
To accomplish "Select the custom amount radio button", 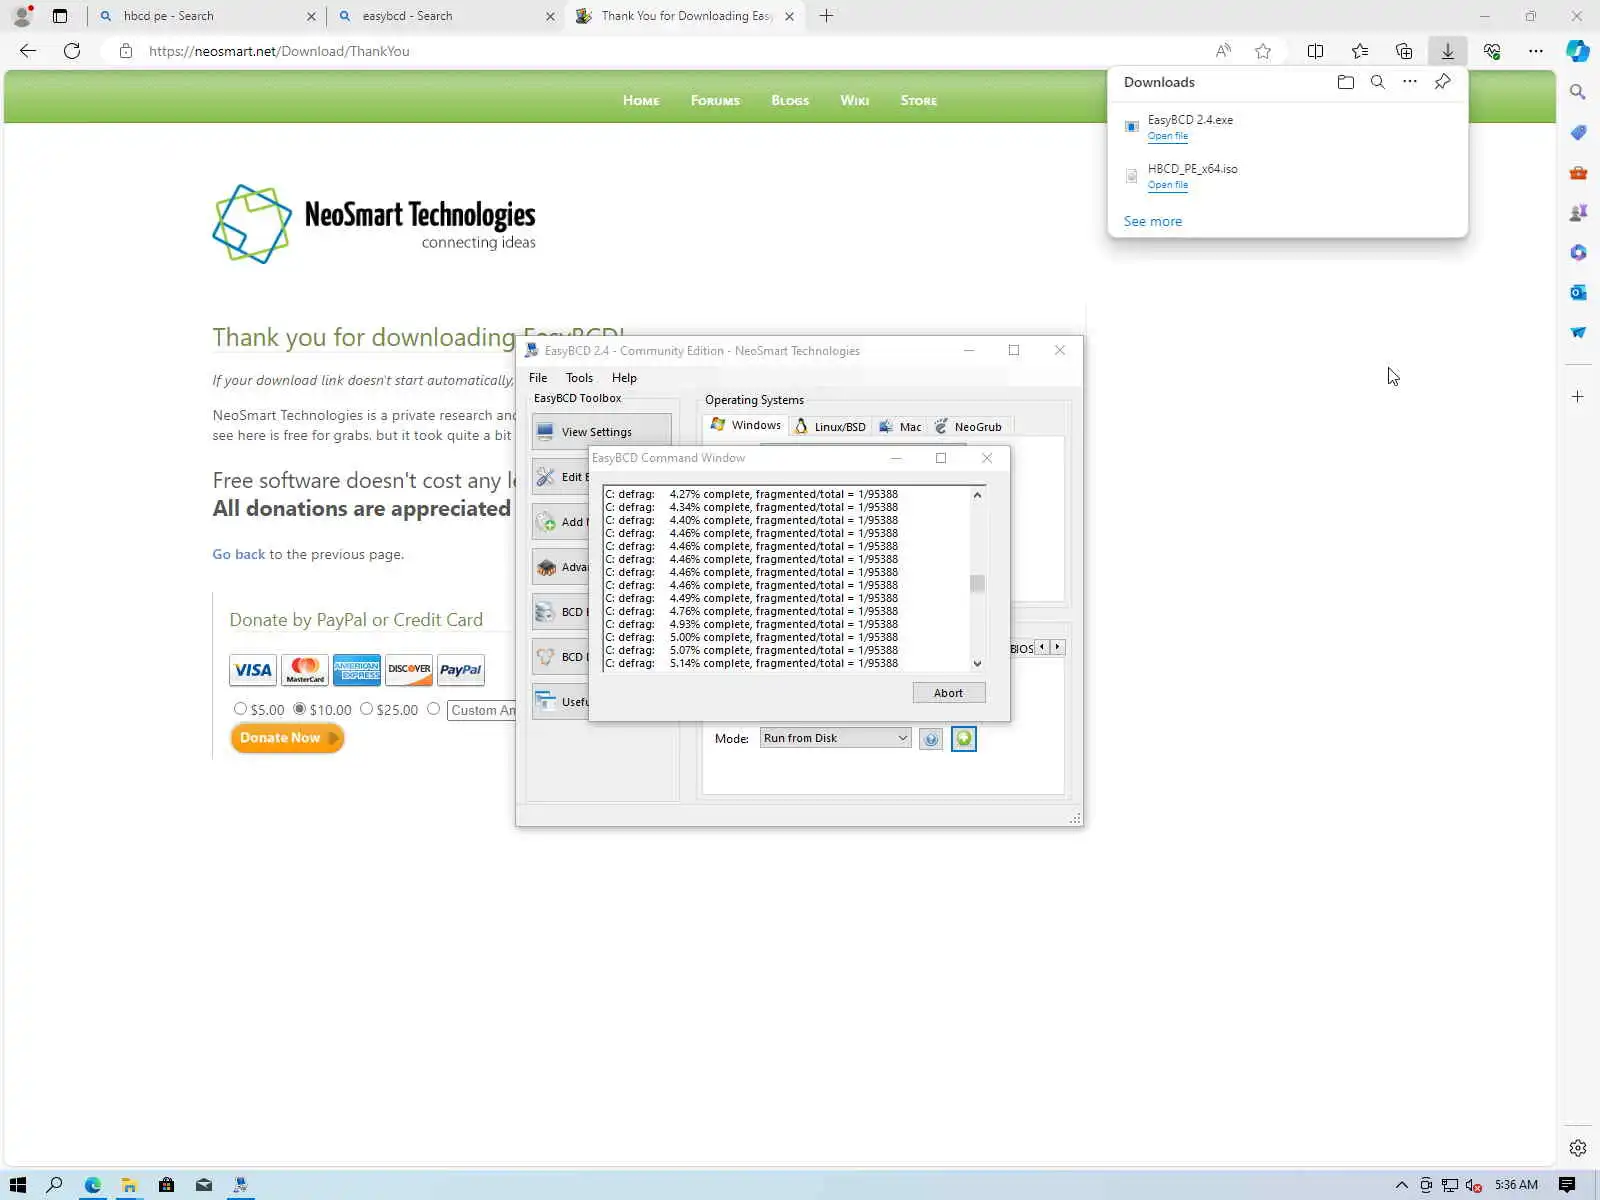I will click(x=433, y=708).
